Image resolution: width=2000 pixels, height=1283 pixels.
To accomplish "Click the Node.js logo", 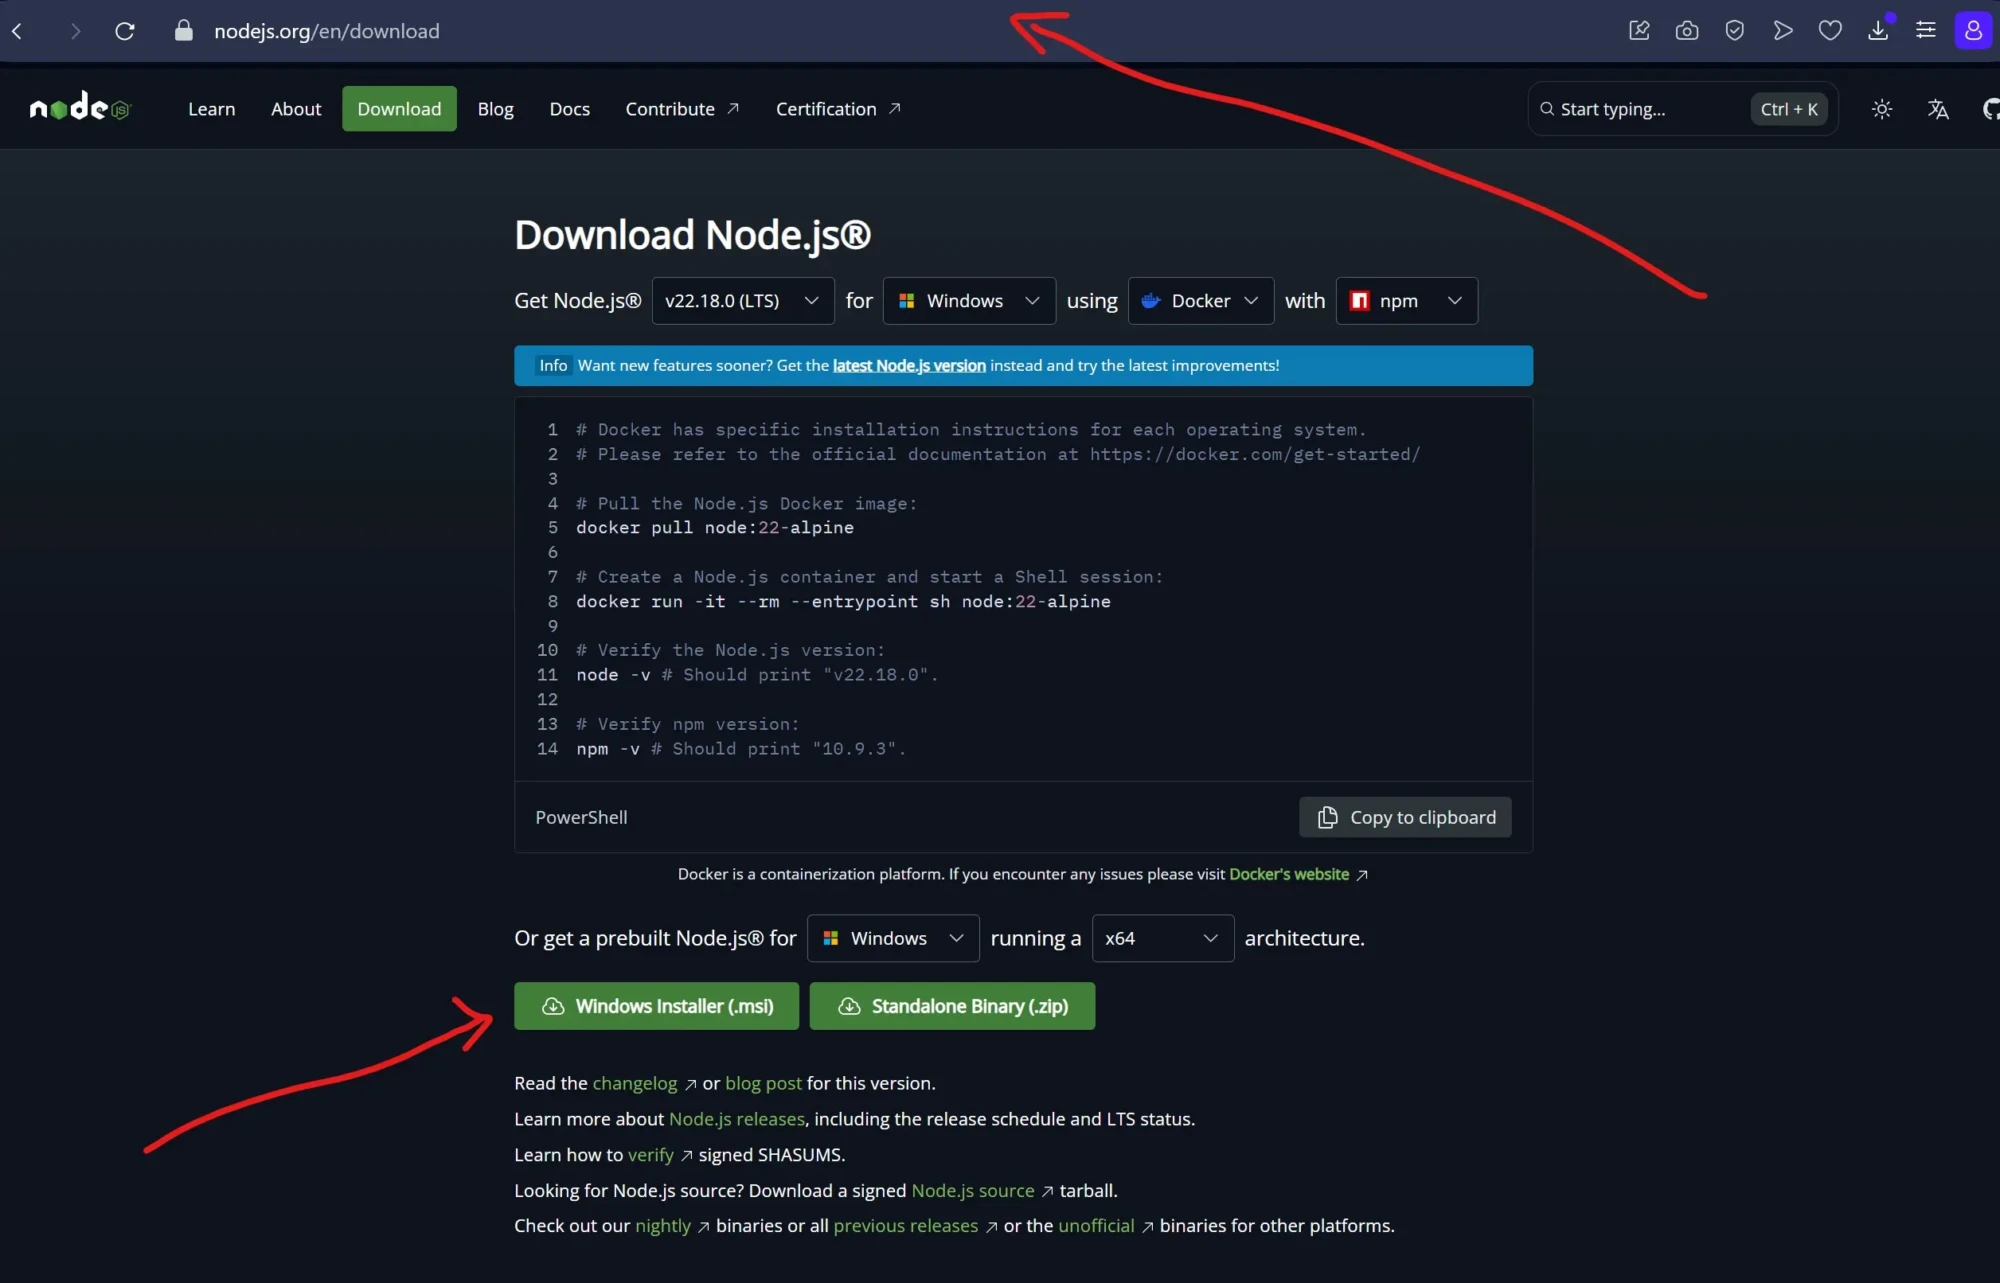I will (80, 107).
